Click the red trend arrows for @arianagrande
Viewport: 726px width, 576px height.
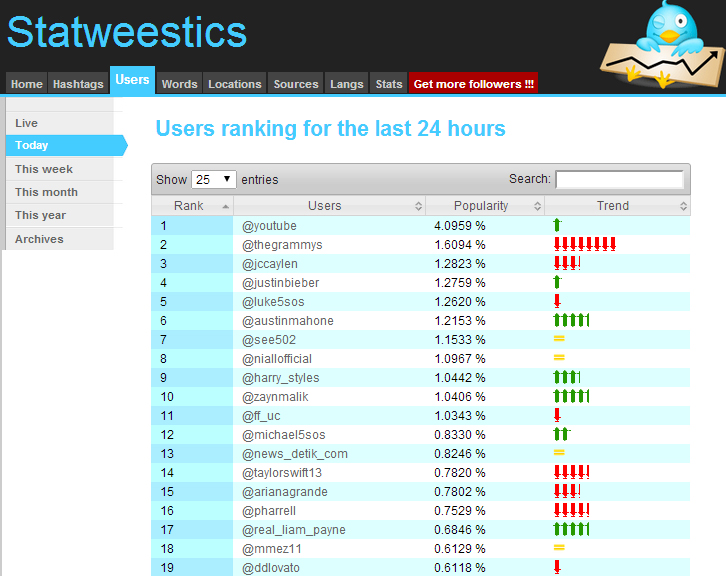pos(567,491)
